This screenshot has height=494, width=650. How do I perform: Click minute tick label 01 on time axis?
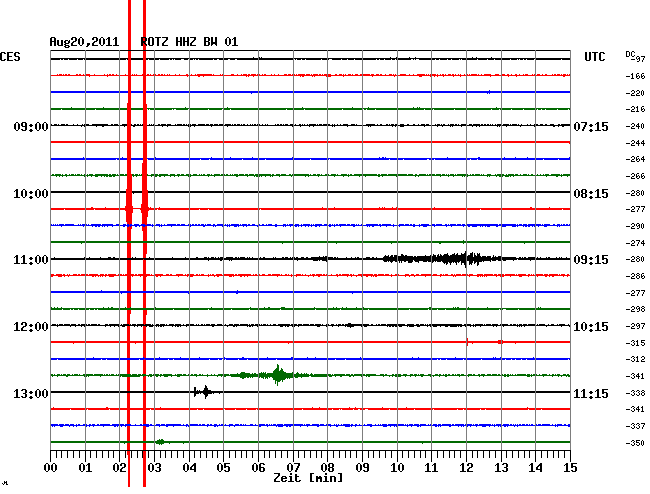point(85,468)
